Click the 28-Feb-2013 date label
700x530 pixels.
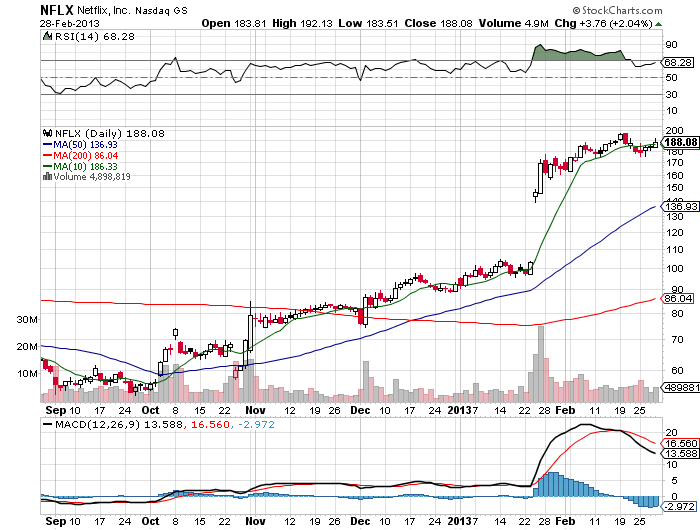point(70,23)
